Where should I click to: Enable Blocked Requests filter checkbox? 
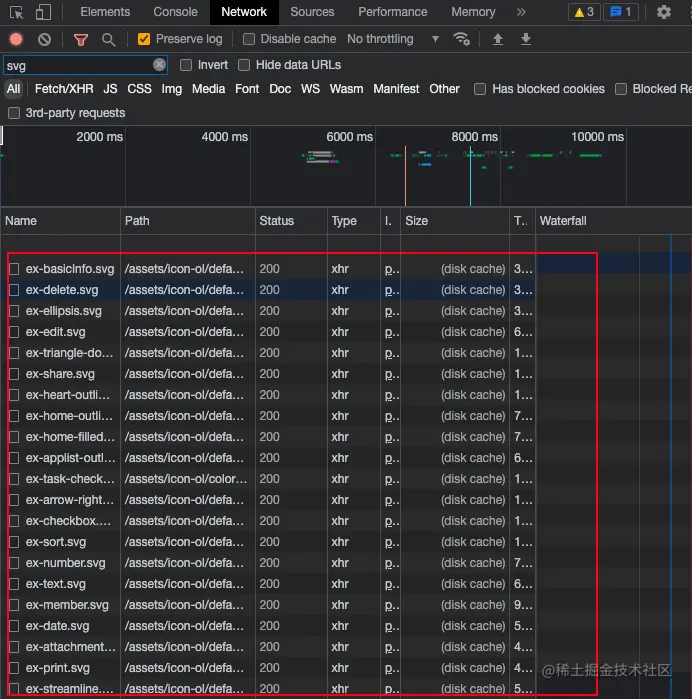pyautogui.click(x=621, y=89)
